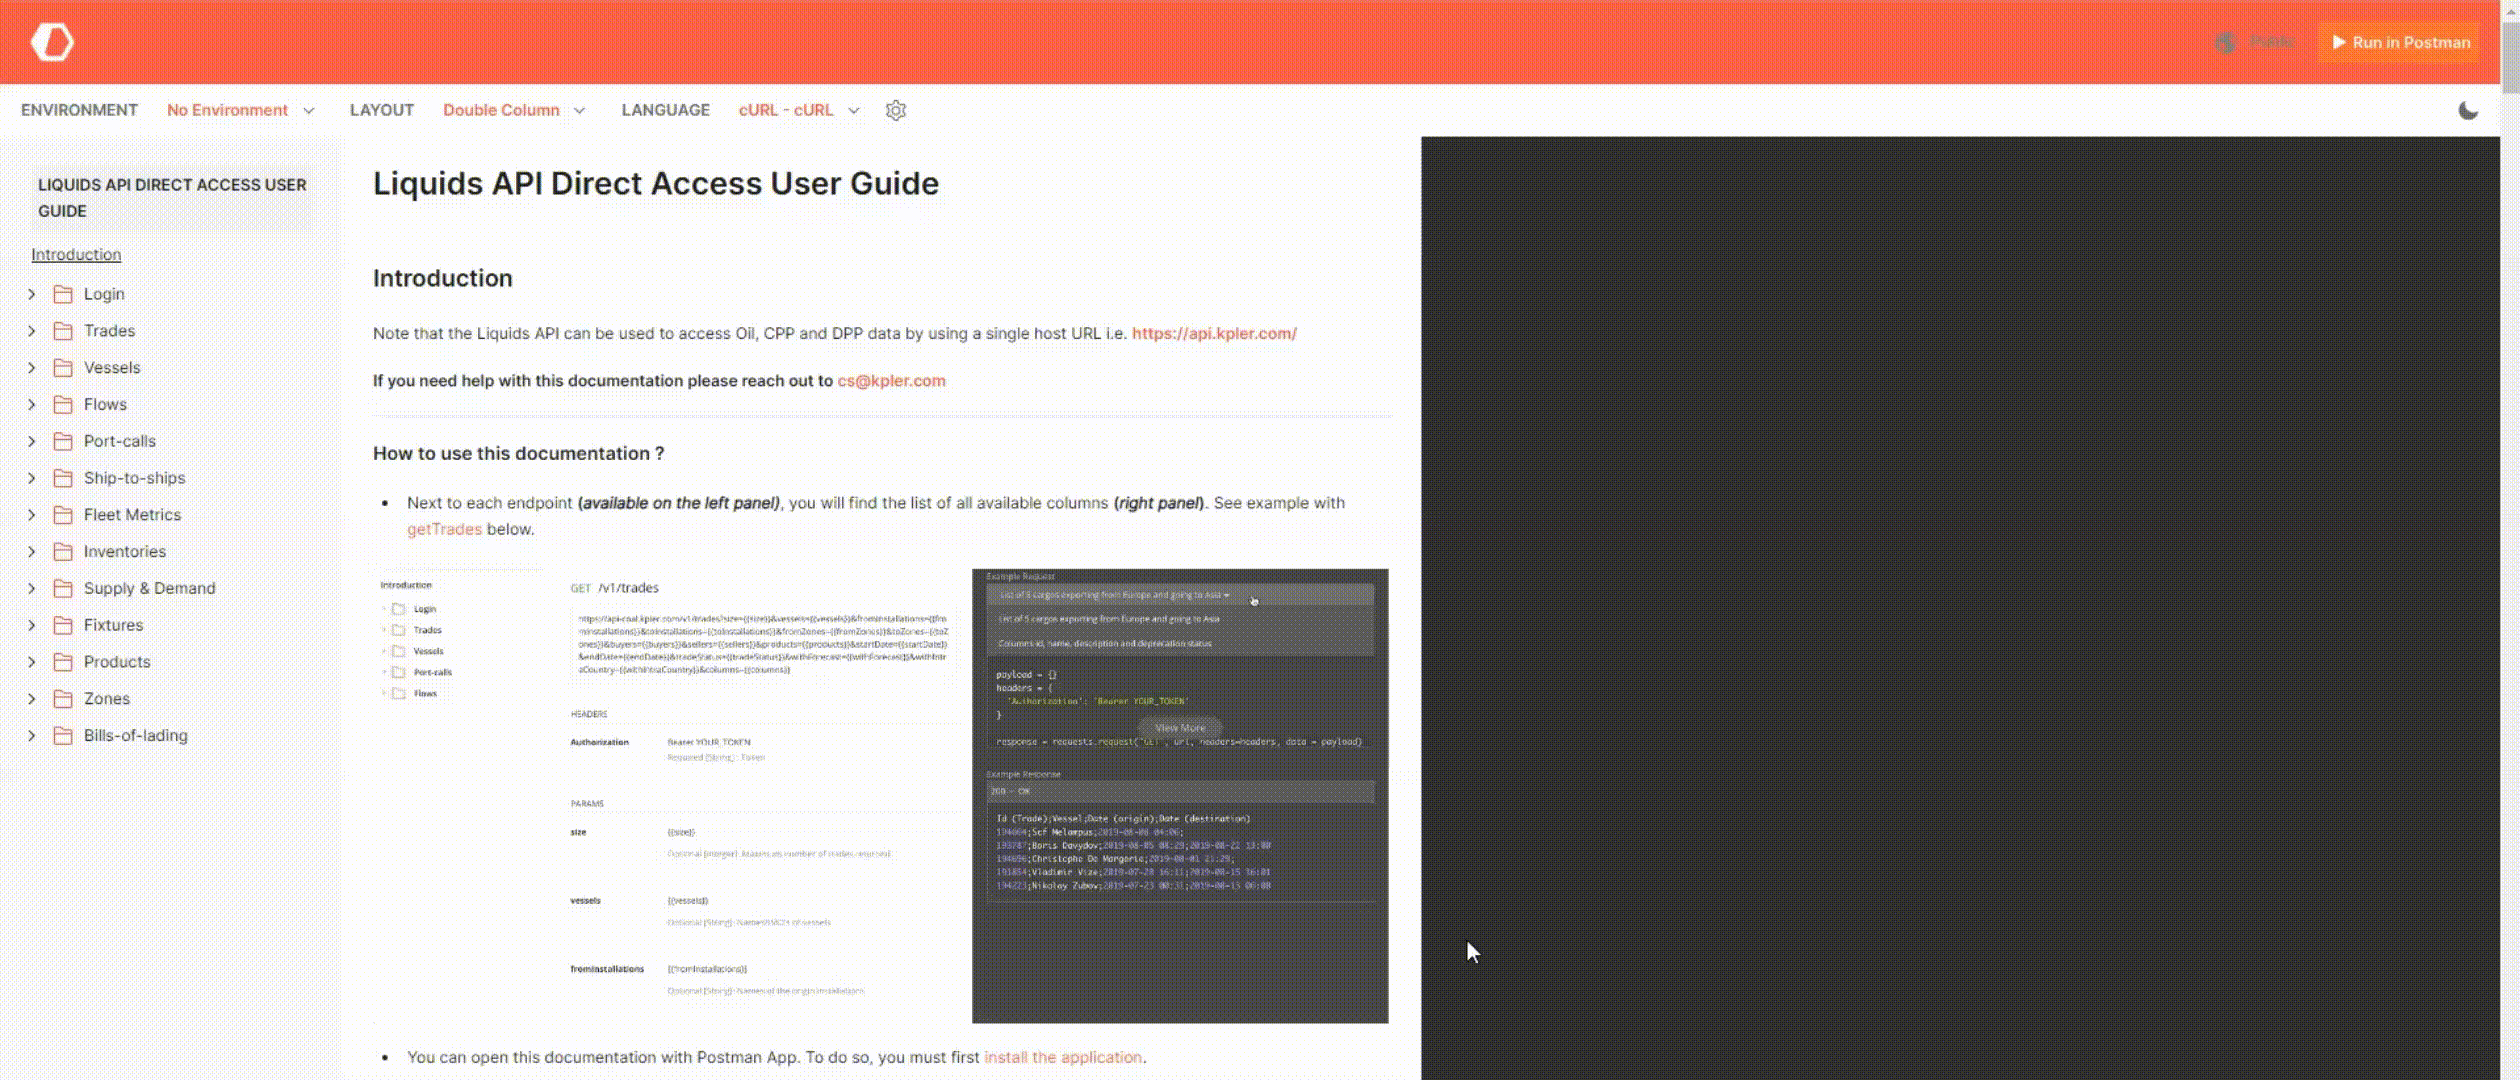Expand the Login folder chevron

pyautogui.click(x=32, y=294)
